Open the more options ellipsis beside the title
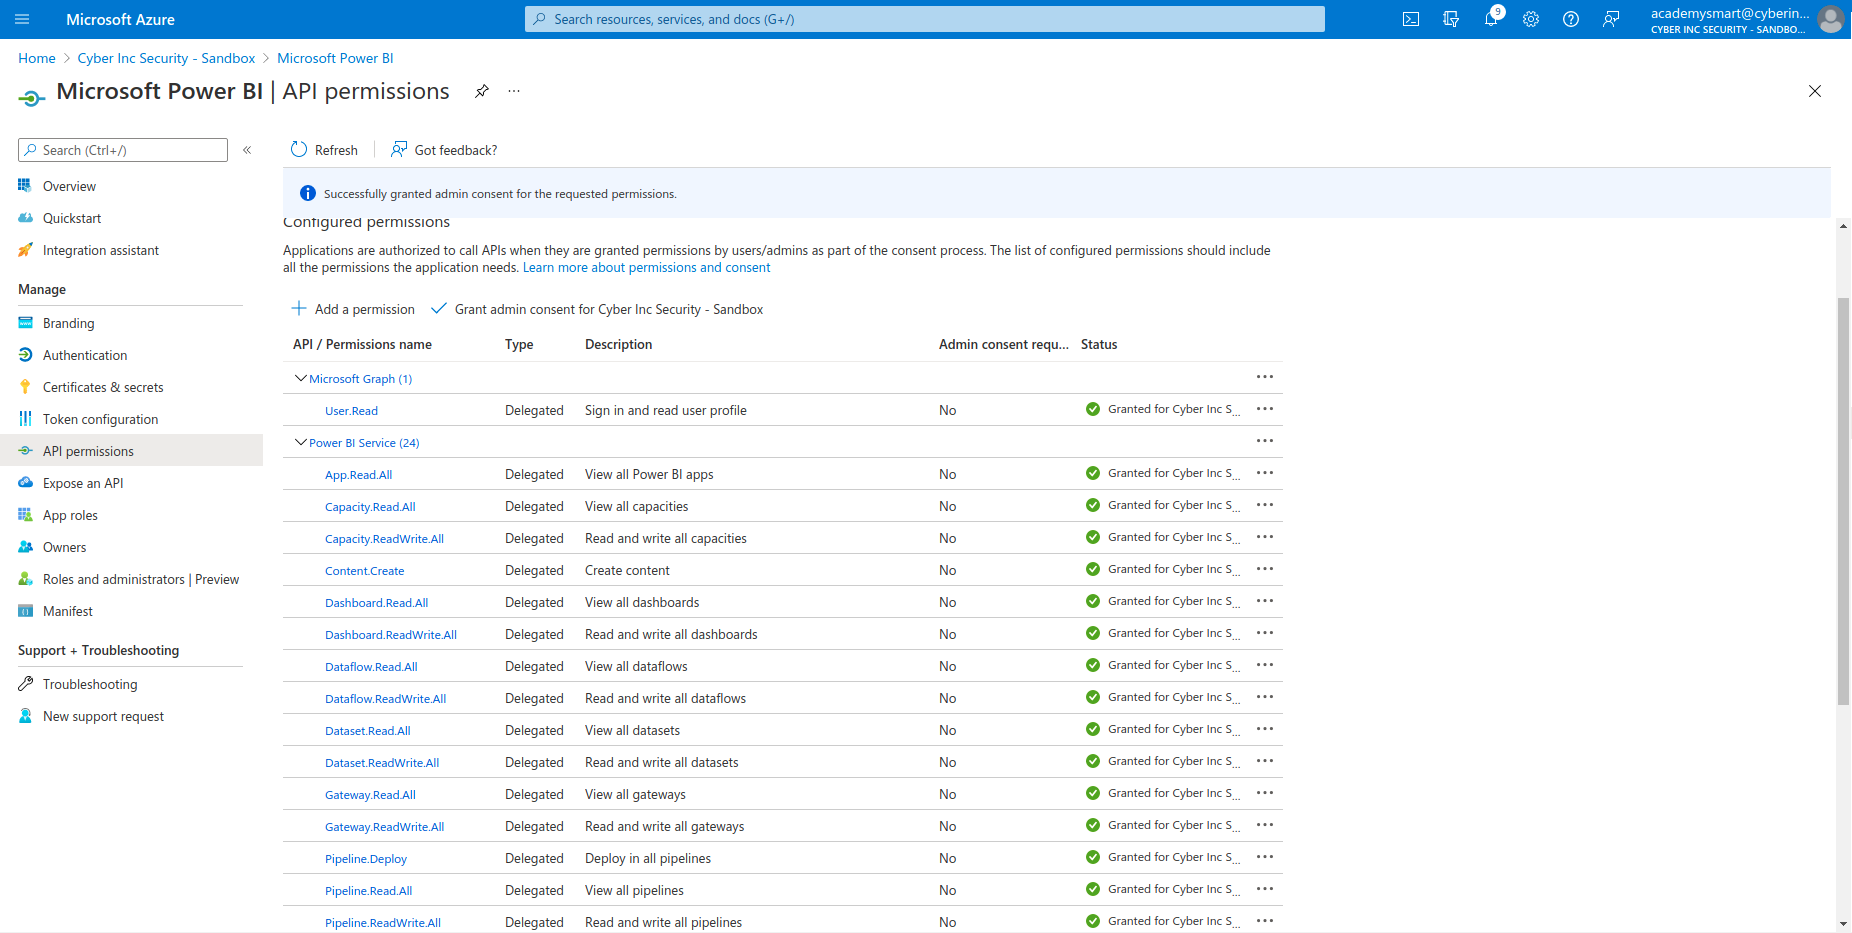Image resolution: width=1852 pixels, height=933 pixels. (x=514, y=91)
